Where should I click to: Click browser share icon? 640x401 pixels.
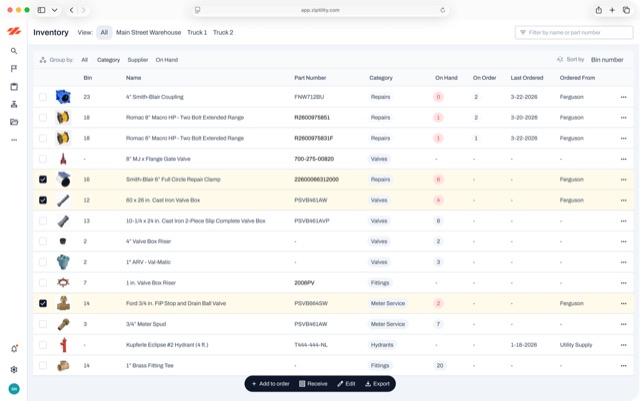(x=598, y=10)
